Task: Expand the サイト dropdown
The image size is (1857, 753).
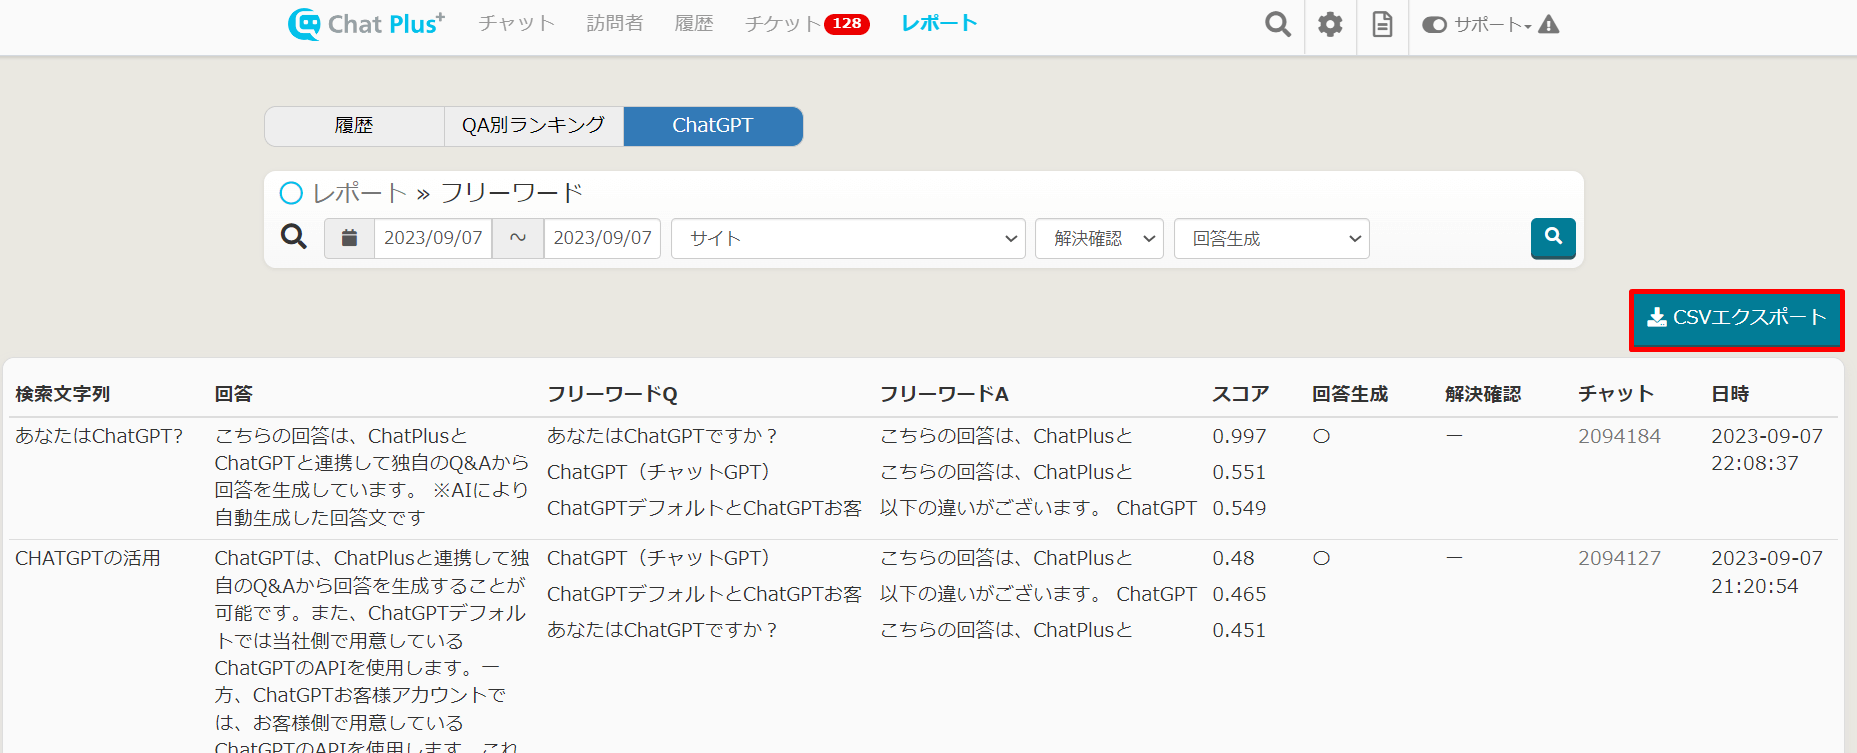Action: [848, 238]
